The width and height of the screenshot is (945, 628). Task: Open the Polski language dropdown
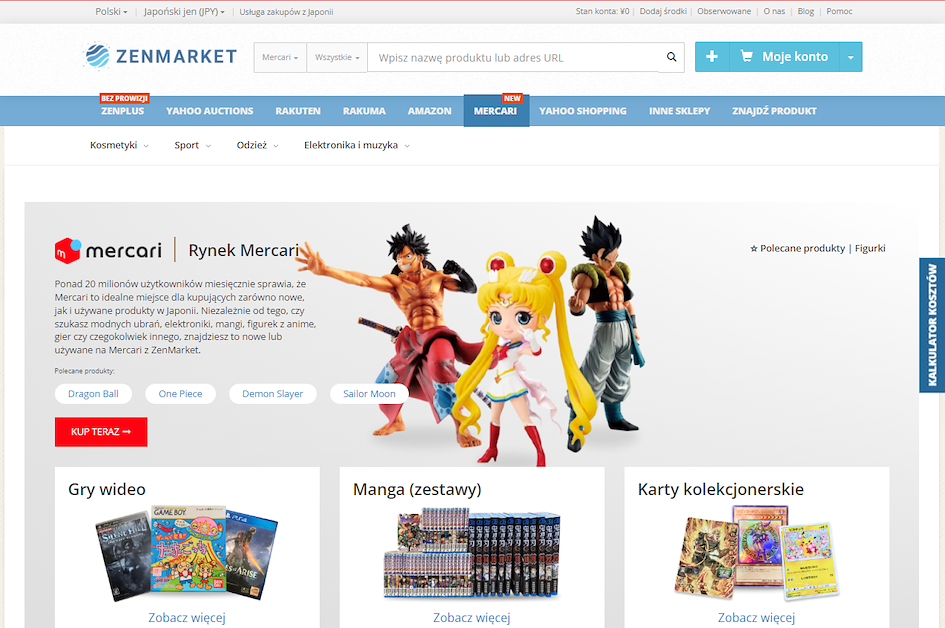[111, 11]
